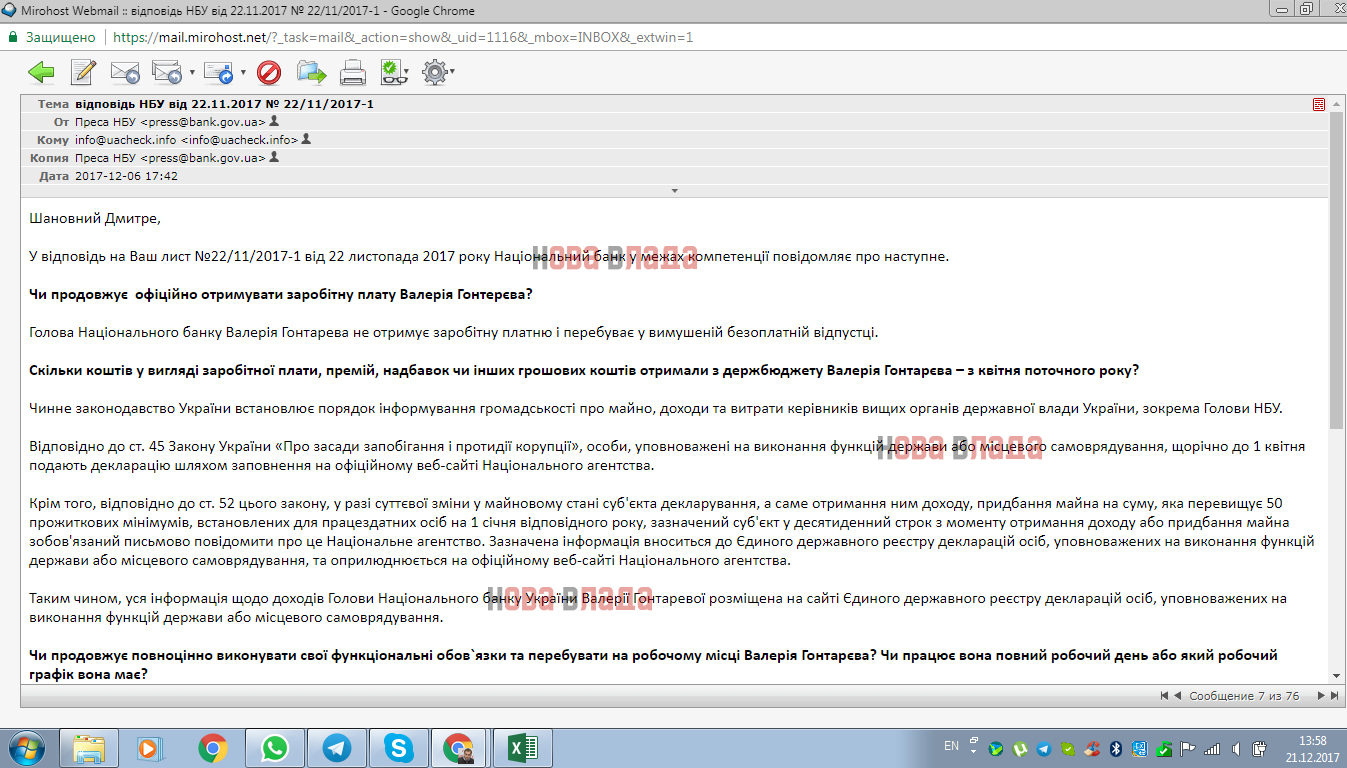Move message to folder via the folder icon

(311, 72)
